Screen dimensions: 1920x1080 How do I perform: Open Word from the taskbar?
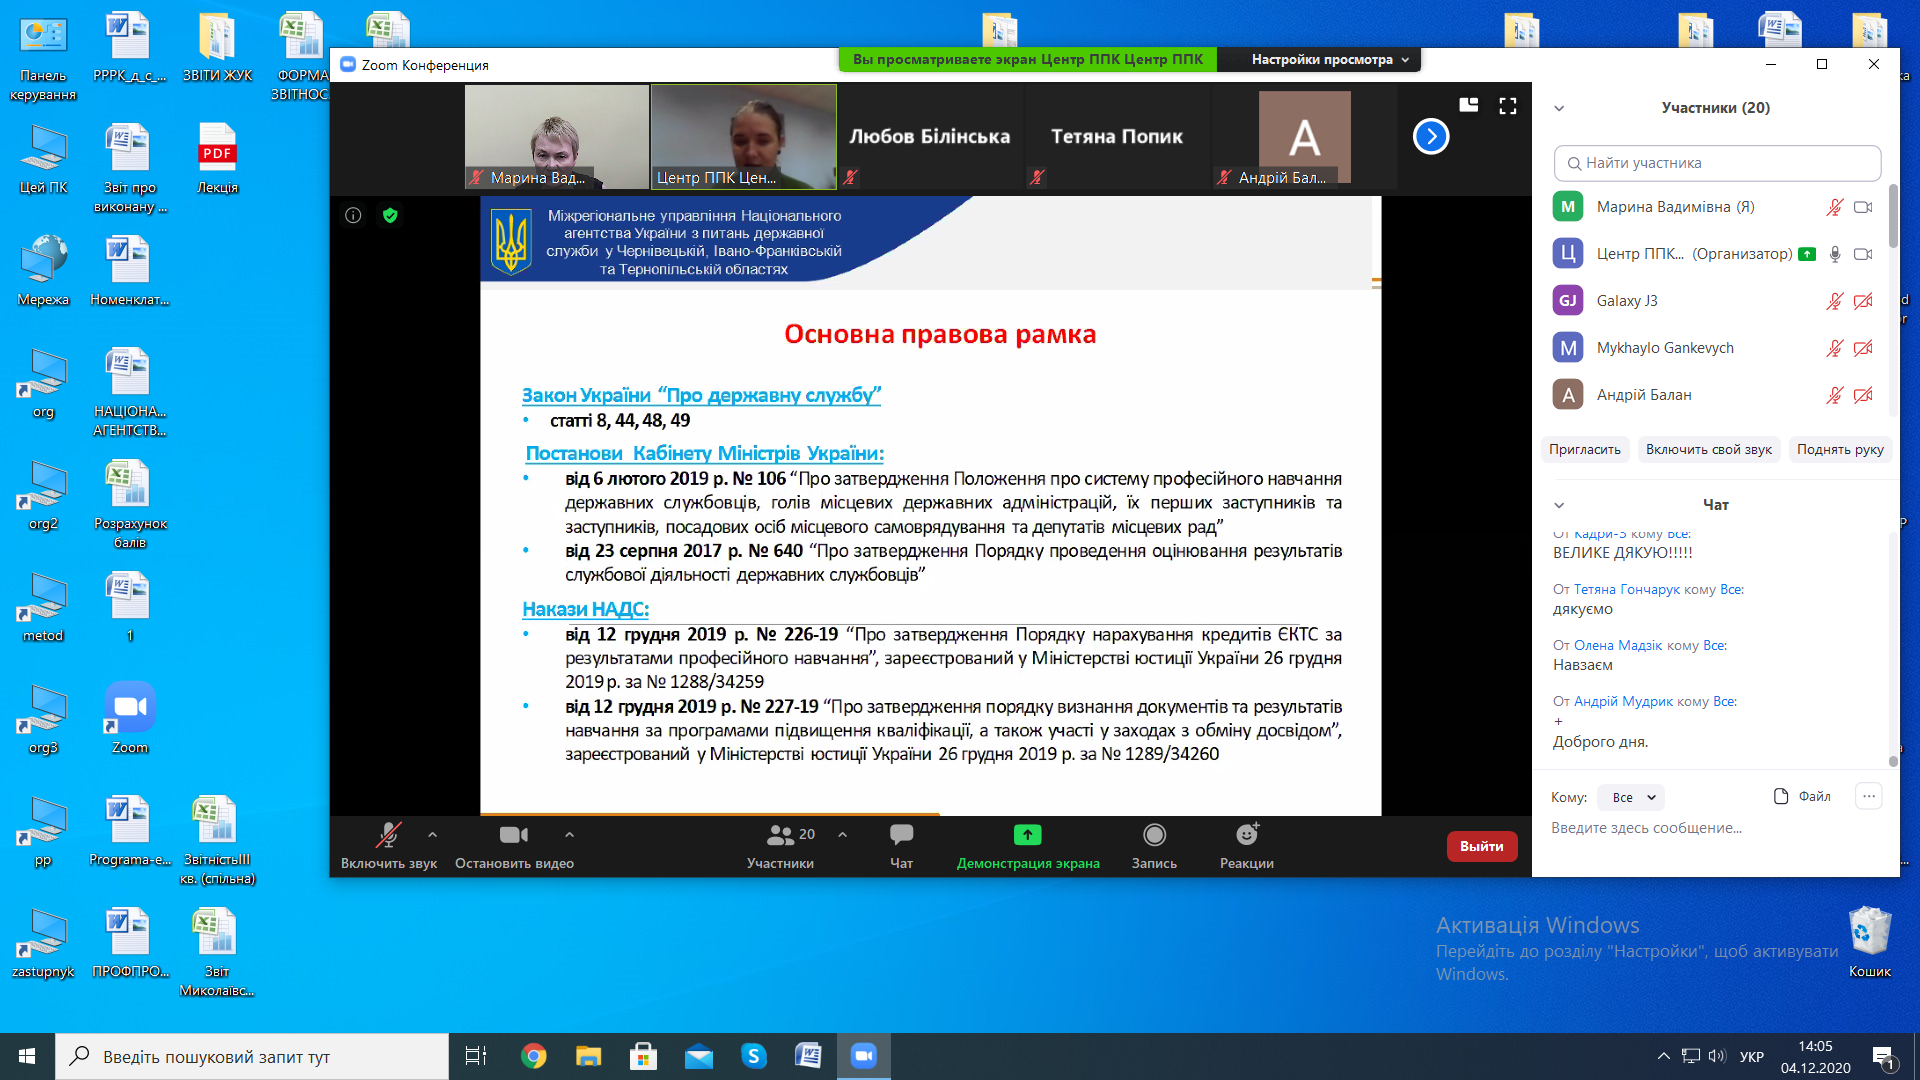click(x=808, y=1056)
